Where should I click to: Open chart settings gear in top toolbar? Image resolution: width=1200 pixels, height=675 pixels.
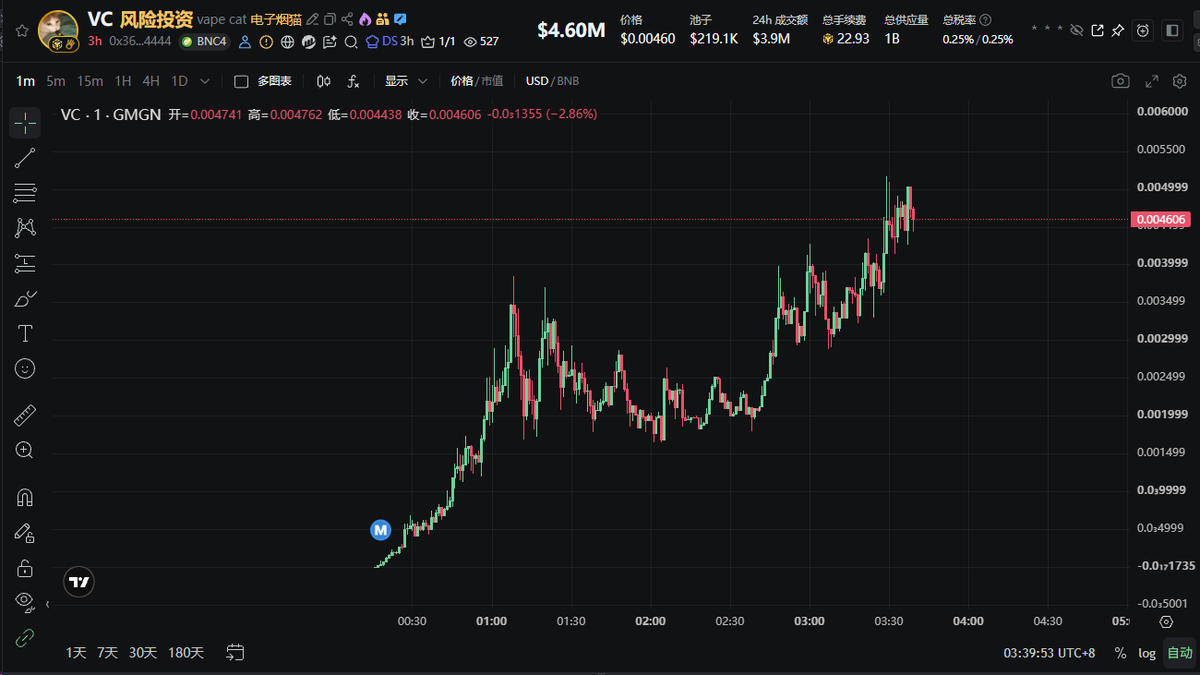pos(1181,81)
